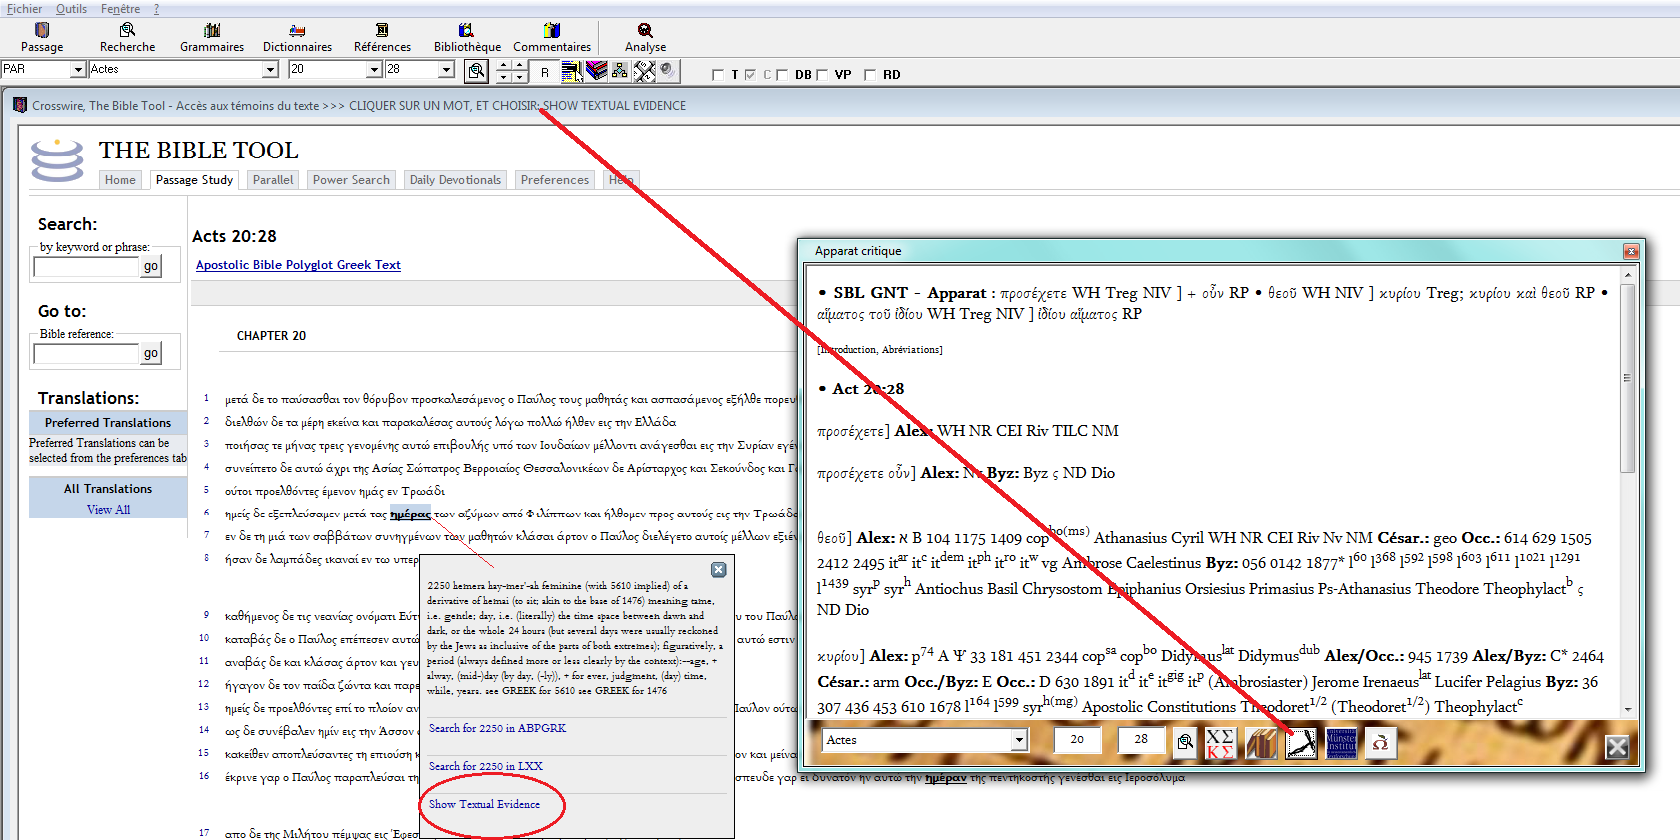Toggle the DB checkbox

pyautogui.click(x=782, y=75)
